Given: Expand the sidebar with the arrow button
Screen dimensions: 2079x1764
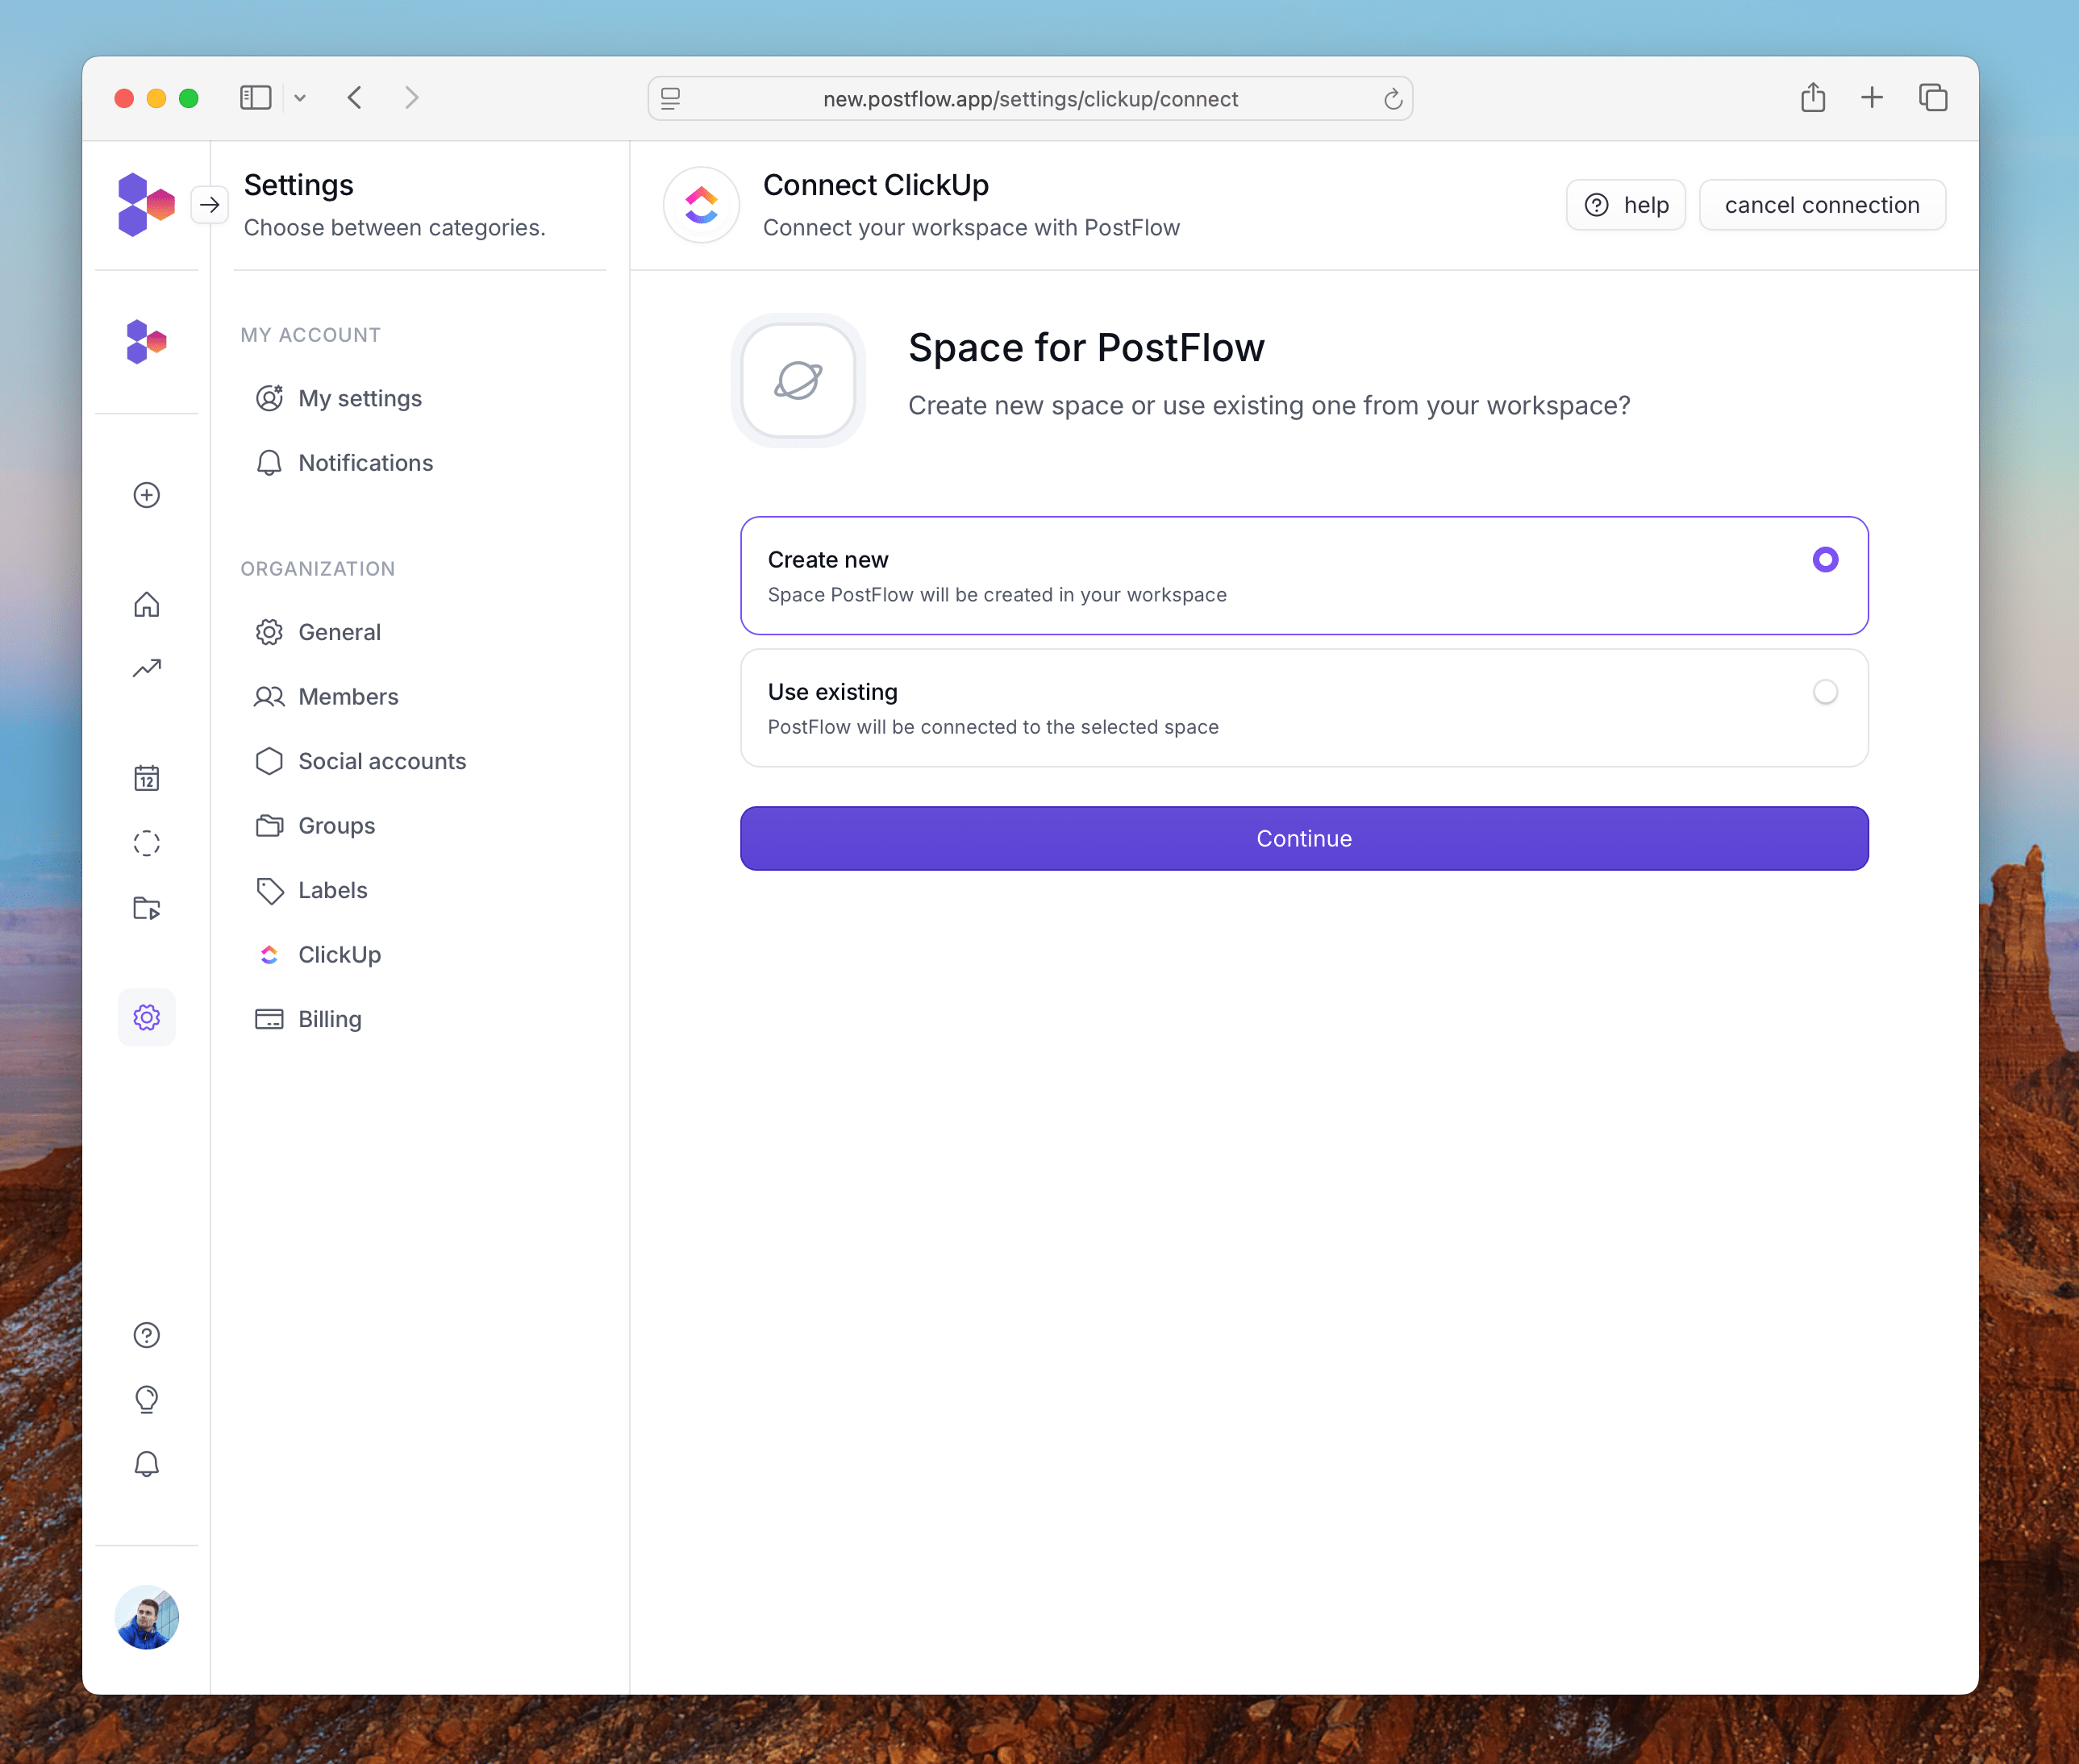Looking at the screenshot, I should [x=209, y=205].
